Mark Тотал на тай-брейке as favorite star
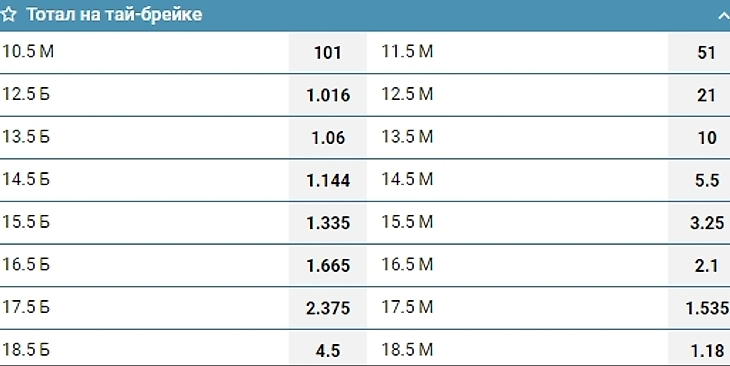This screenshot has width=730, height=366. (8, 14)
